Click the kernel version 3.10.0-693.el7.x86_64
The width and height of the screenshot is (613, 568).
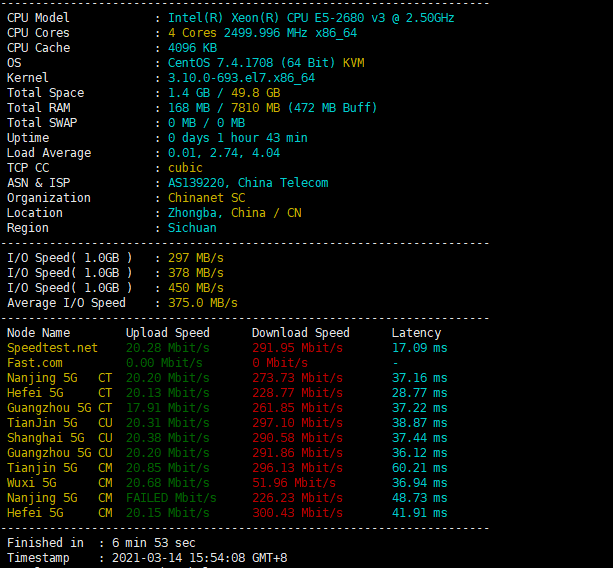[241, 78]
